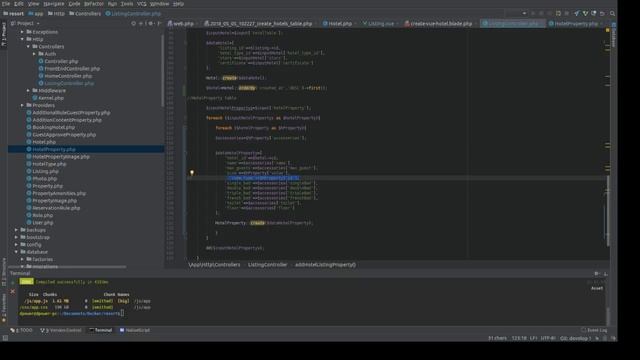640x360 pixels.
Task: Expand the factories folder
Action: click(x=22, y=259)
